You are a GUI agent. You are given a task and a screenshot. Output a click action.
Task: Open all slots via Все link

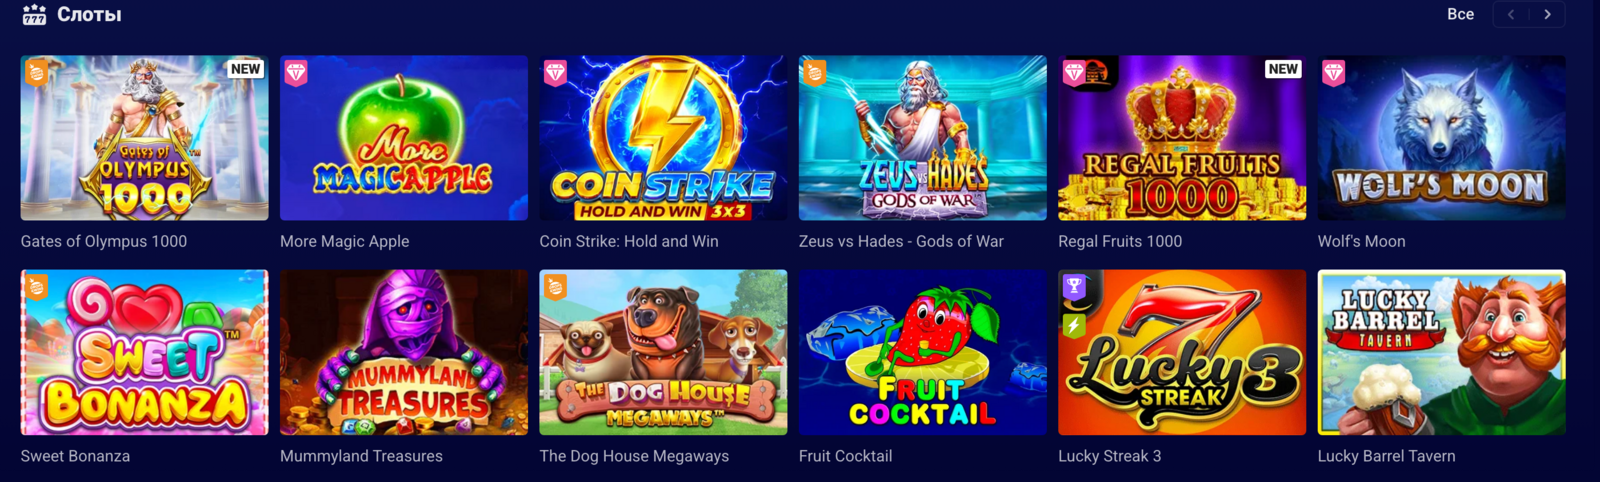coord(1460,14)
